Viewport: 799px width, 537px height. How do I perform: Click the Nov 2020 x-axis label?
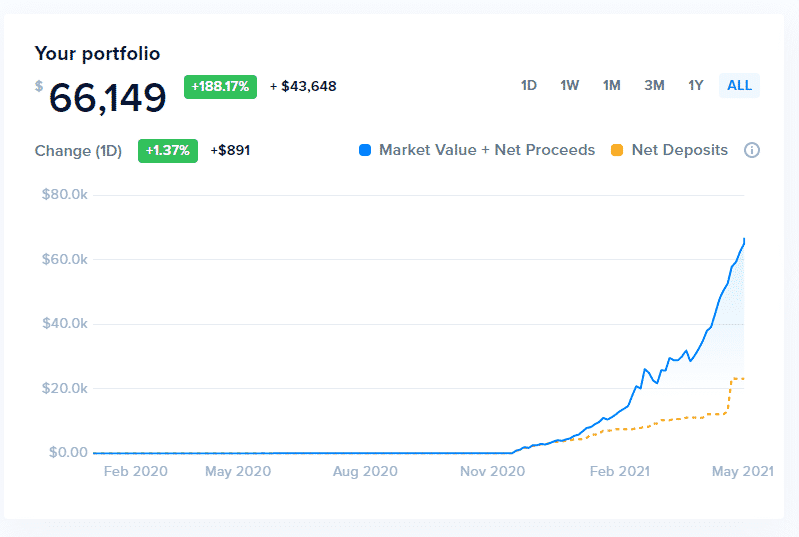point(491,471)
